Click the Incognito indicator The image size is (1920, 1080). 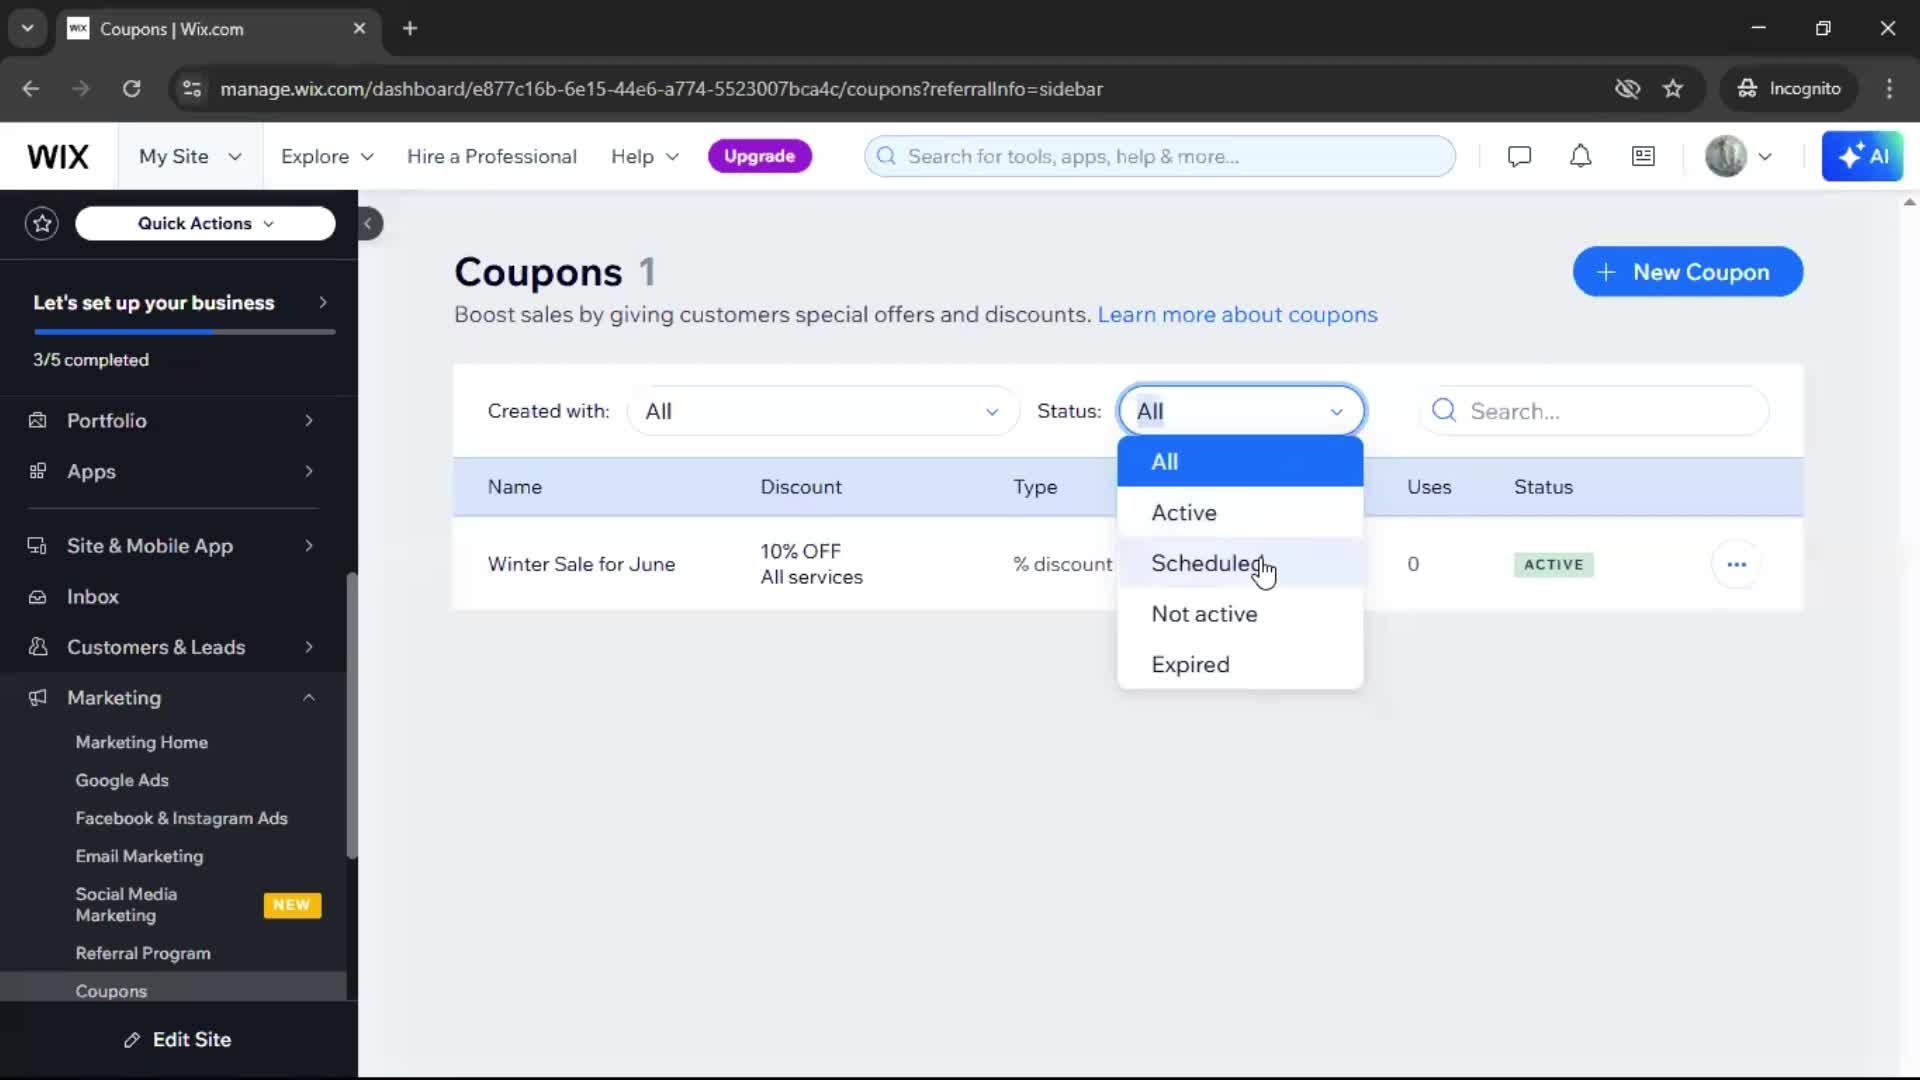[1789, 88]
